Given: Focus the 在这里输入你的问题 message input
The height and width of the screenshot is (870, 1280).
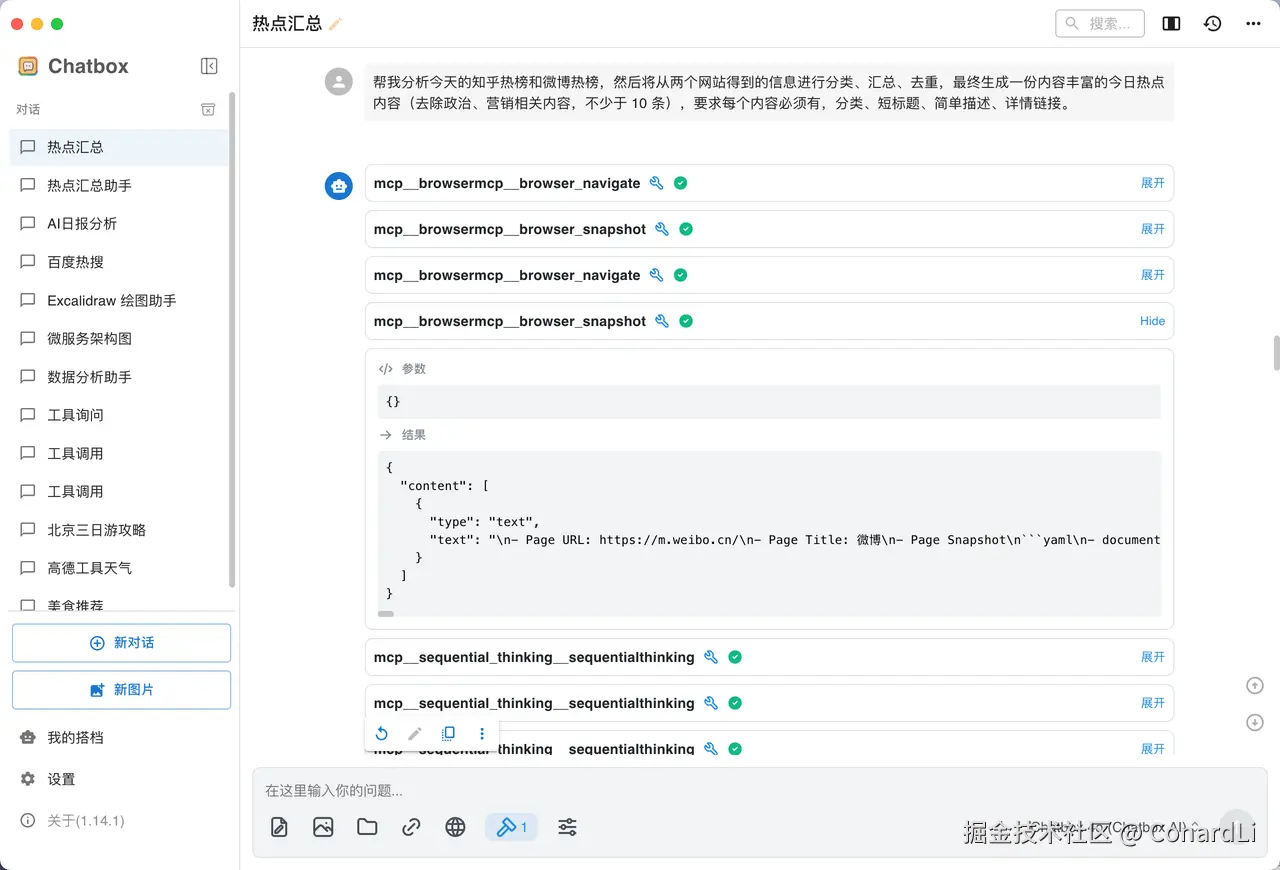Looking at the screenshot, I should pos(740,791).
